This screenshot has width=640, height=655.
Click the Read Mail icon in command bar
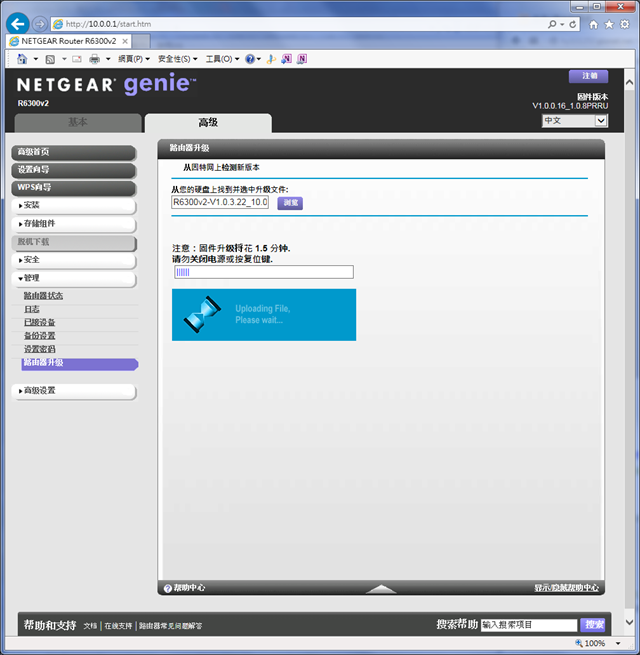[77, 59]
